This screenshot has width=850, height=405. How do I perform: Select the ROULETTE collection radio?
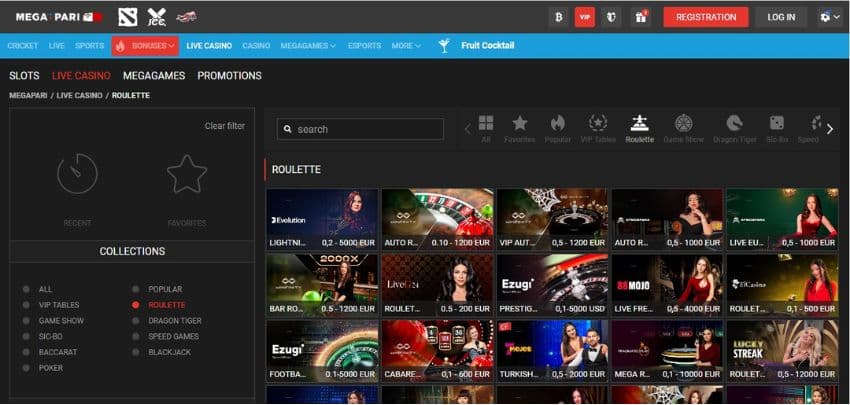pyautogui.click(x=136, y=305)
